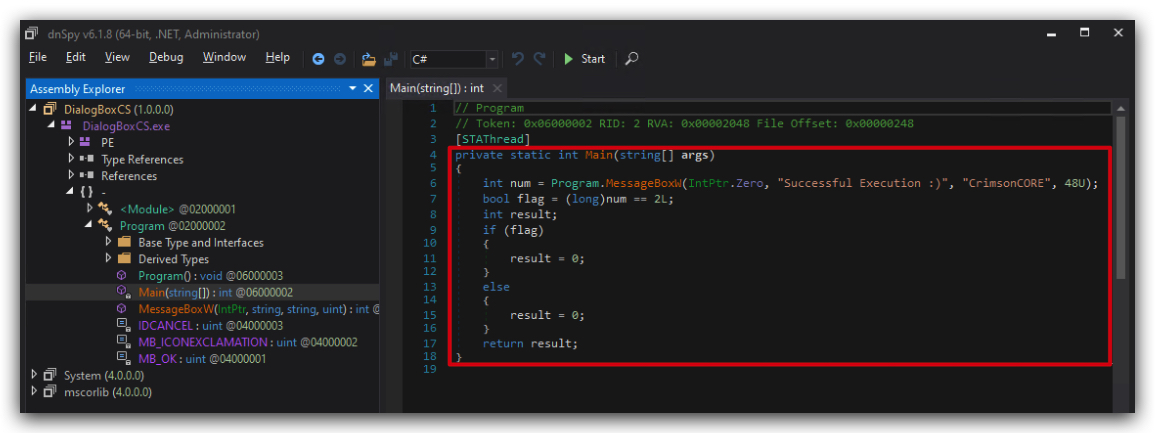Viewport: 1155px width, 433px height.
Task: Click the Undo arrow icon
Action: coord(518,58)
